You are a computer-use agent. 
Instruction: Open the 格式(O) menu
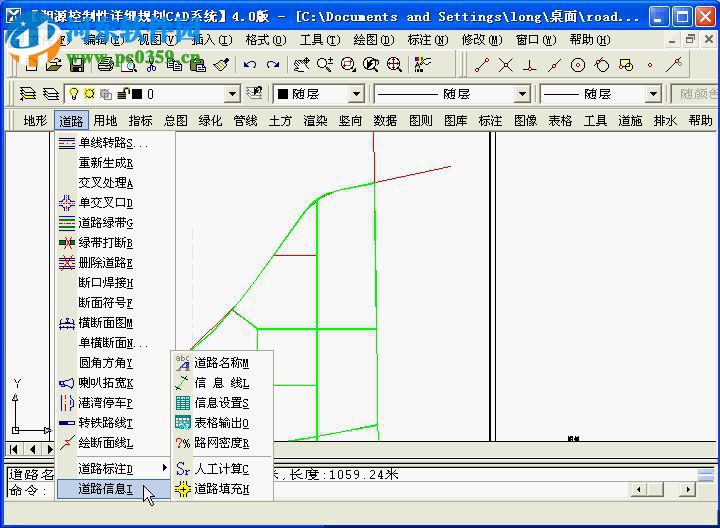coord(266,40)
